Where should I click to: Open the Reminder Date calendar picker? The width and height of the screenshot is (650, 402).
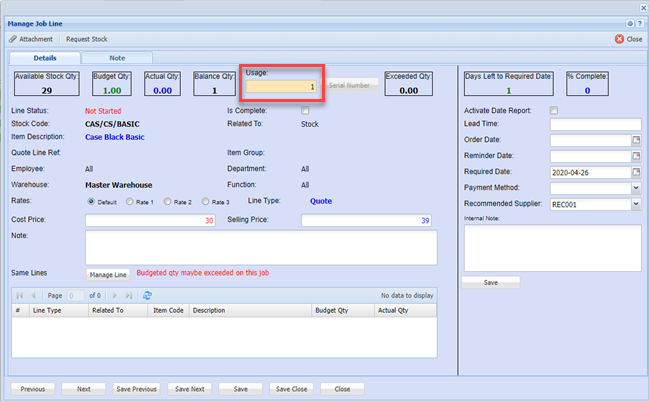point(635,156)
